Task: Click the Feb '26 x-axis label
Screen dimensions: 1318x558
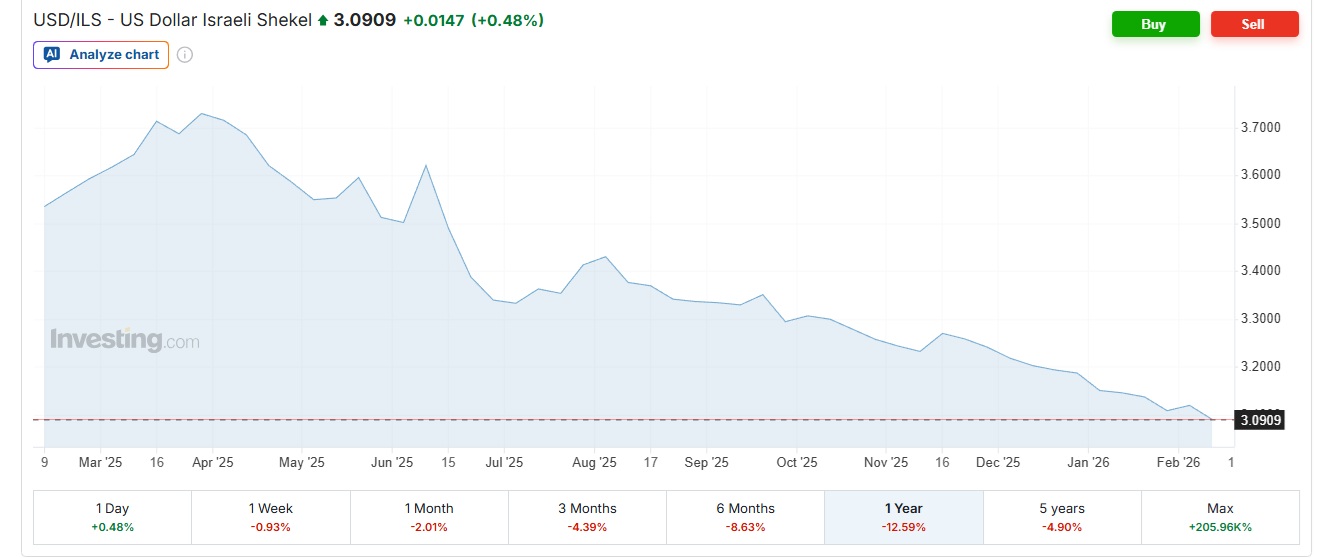Action: tap(1178, 463)
